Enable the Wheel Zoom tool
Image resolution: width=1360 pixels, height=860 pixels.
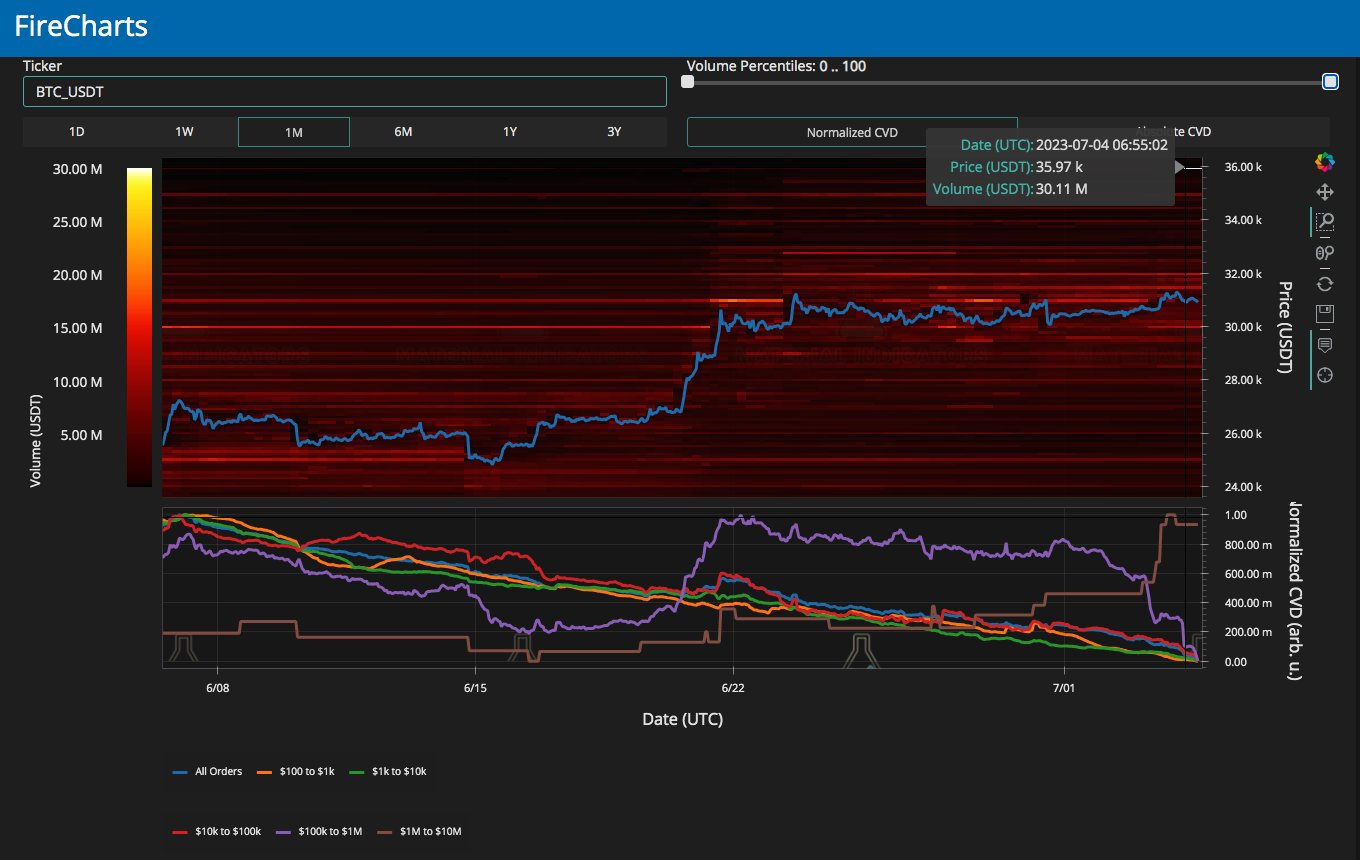point(1325,253)
